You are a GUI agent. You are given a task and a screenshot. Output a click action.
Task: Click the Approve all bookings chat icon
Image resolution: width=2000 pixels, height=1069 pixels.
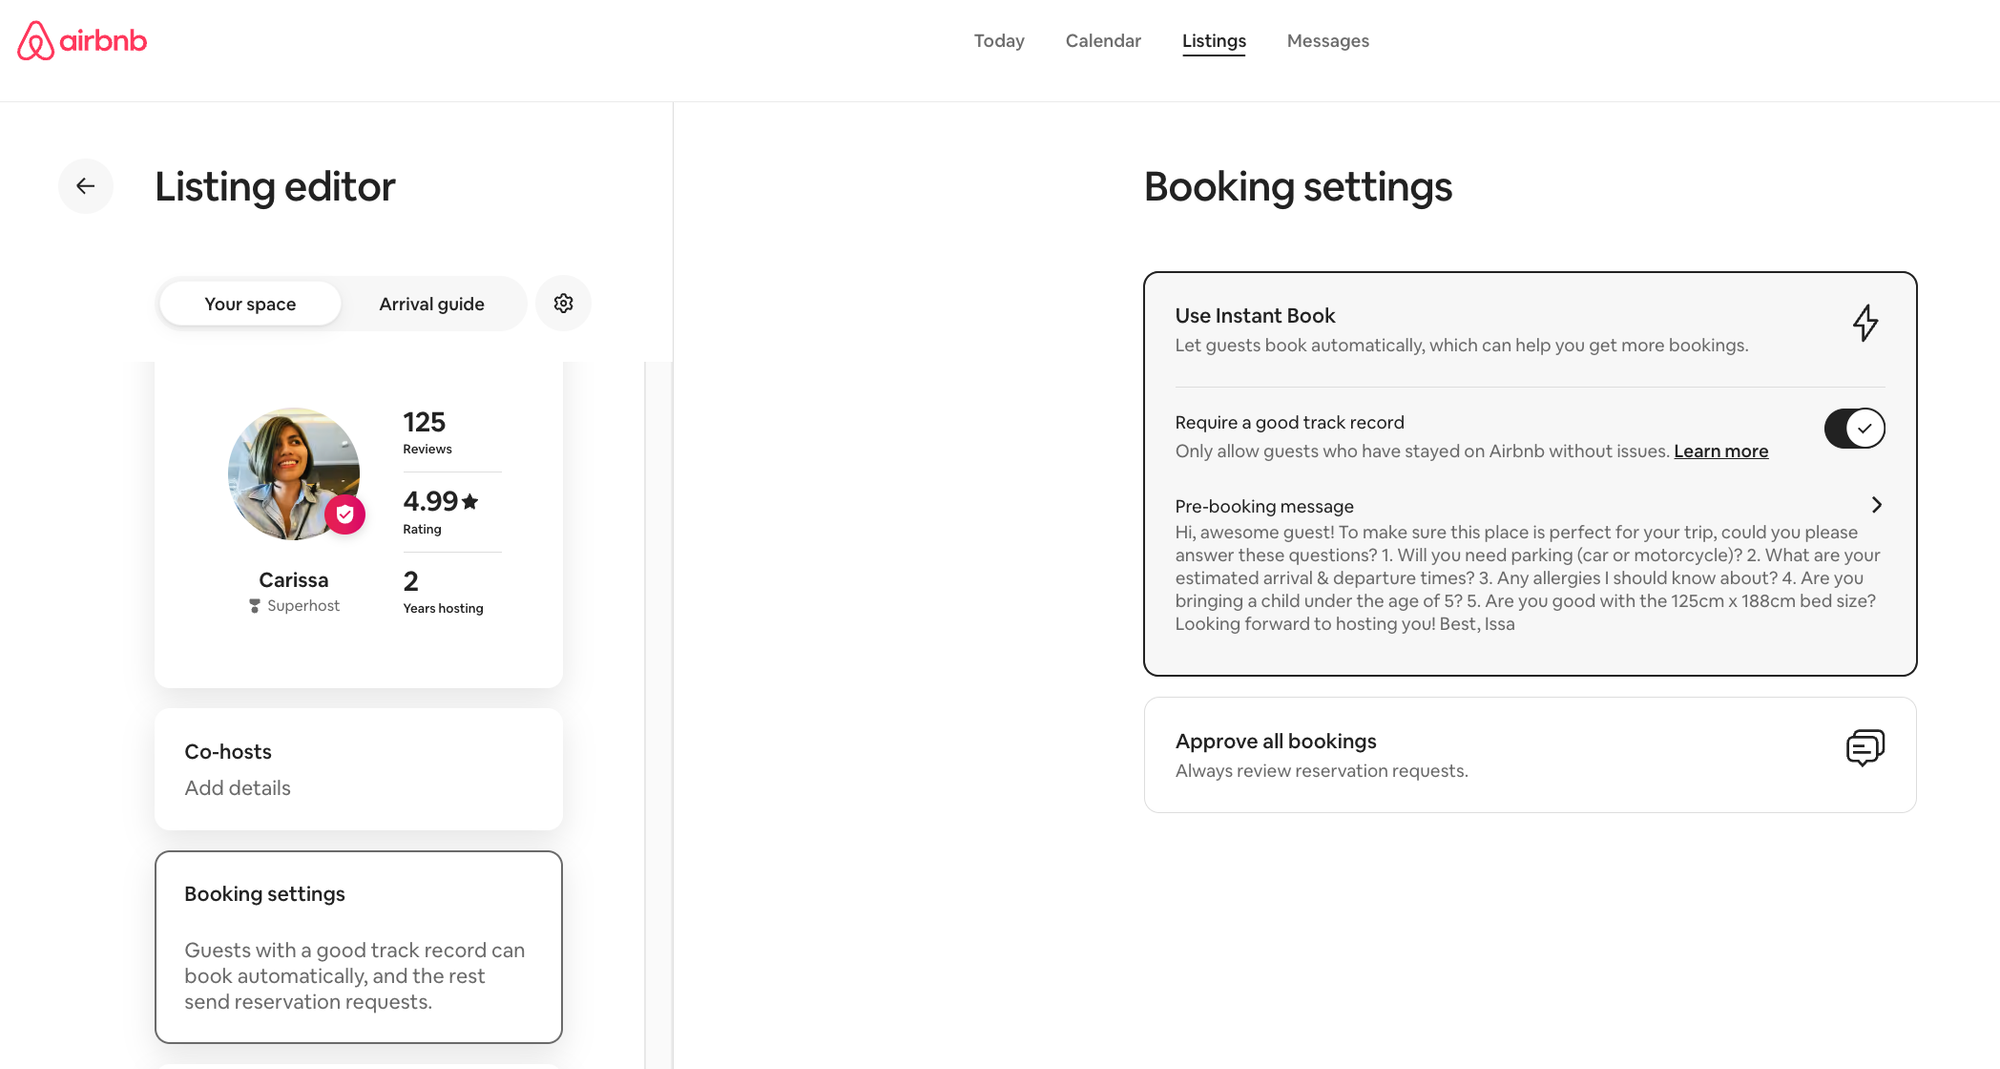1865,748
